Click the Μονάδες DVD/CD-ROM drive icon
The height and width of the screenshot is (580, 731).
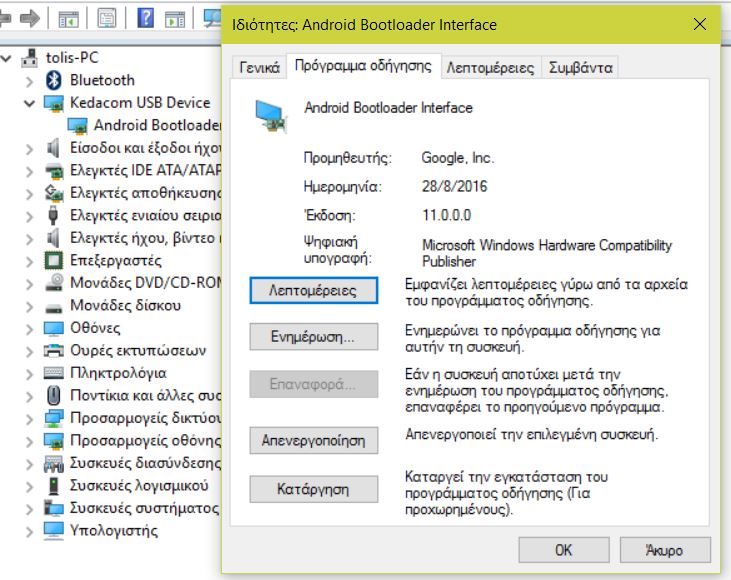(54, 283)
